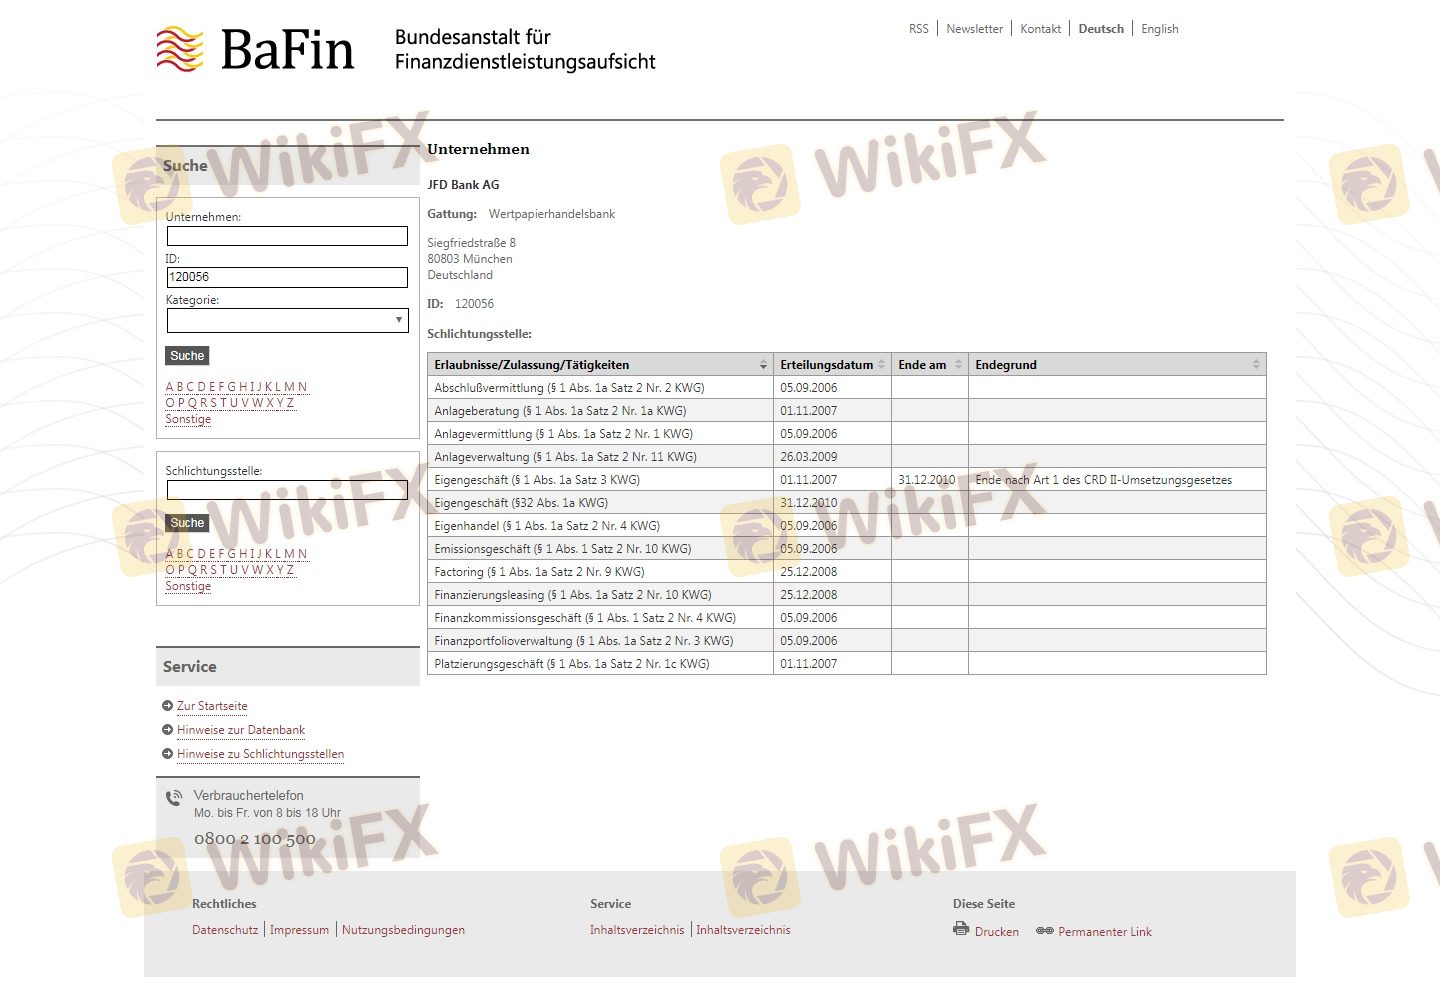Open the RSS link in header
Viewport: 1440px width, 982px height.
pos(918,29)
